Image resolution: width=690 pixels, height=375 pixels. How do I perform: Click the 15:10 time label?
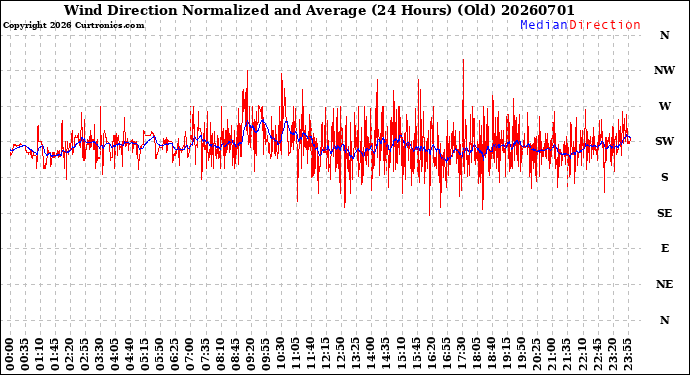point(401,354)
